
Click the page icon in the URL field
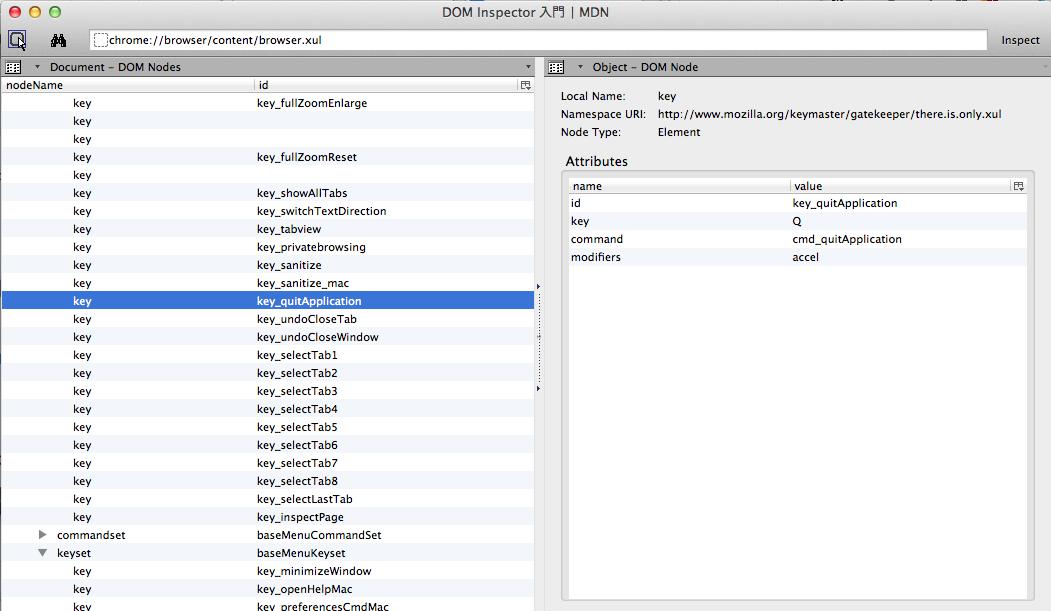pos(100,40)
